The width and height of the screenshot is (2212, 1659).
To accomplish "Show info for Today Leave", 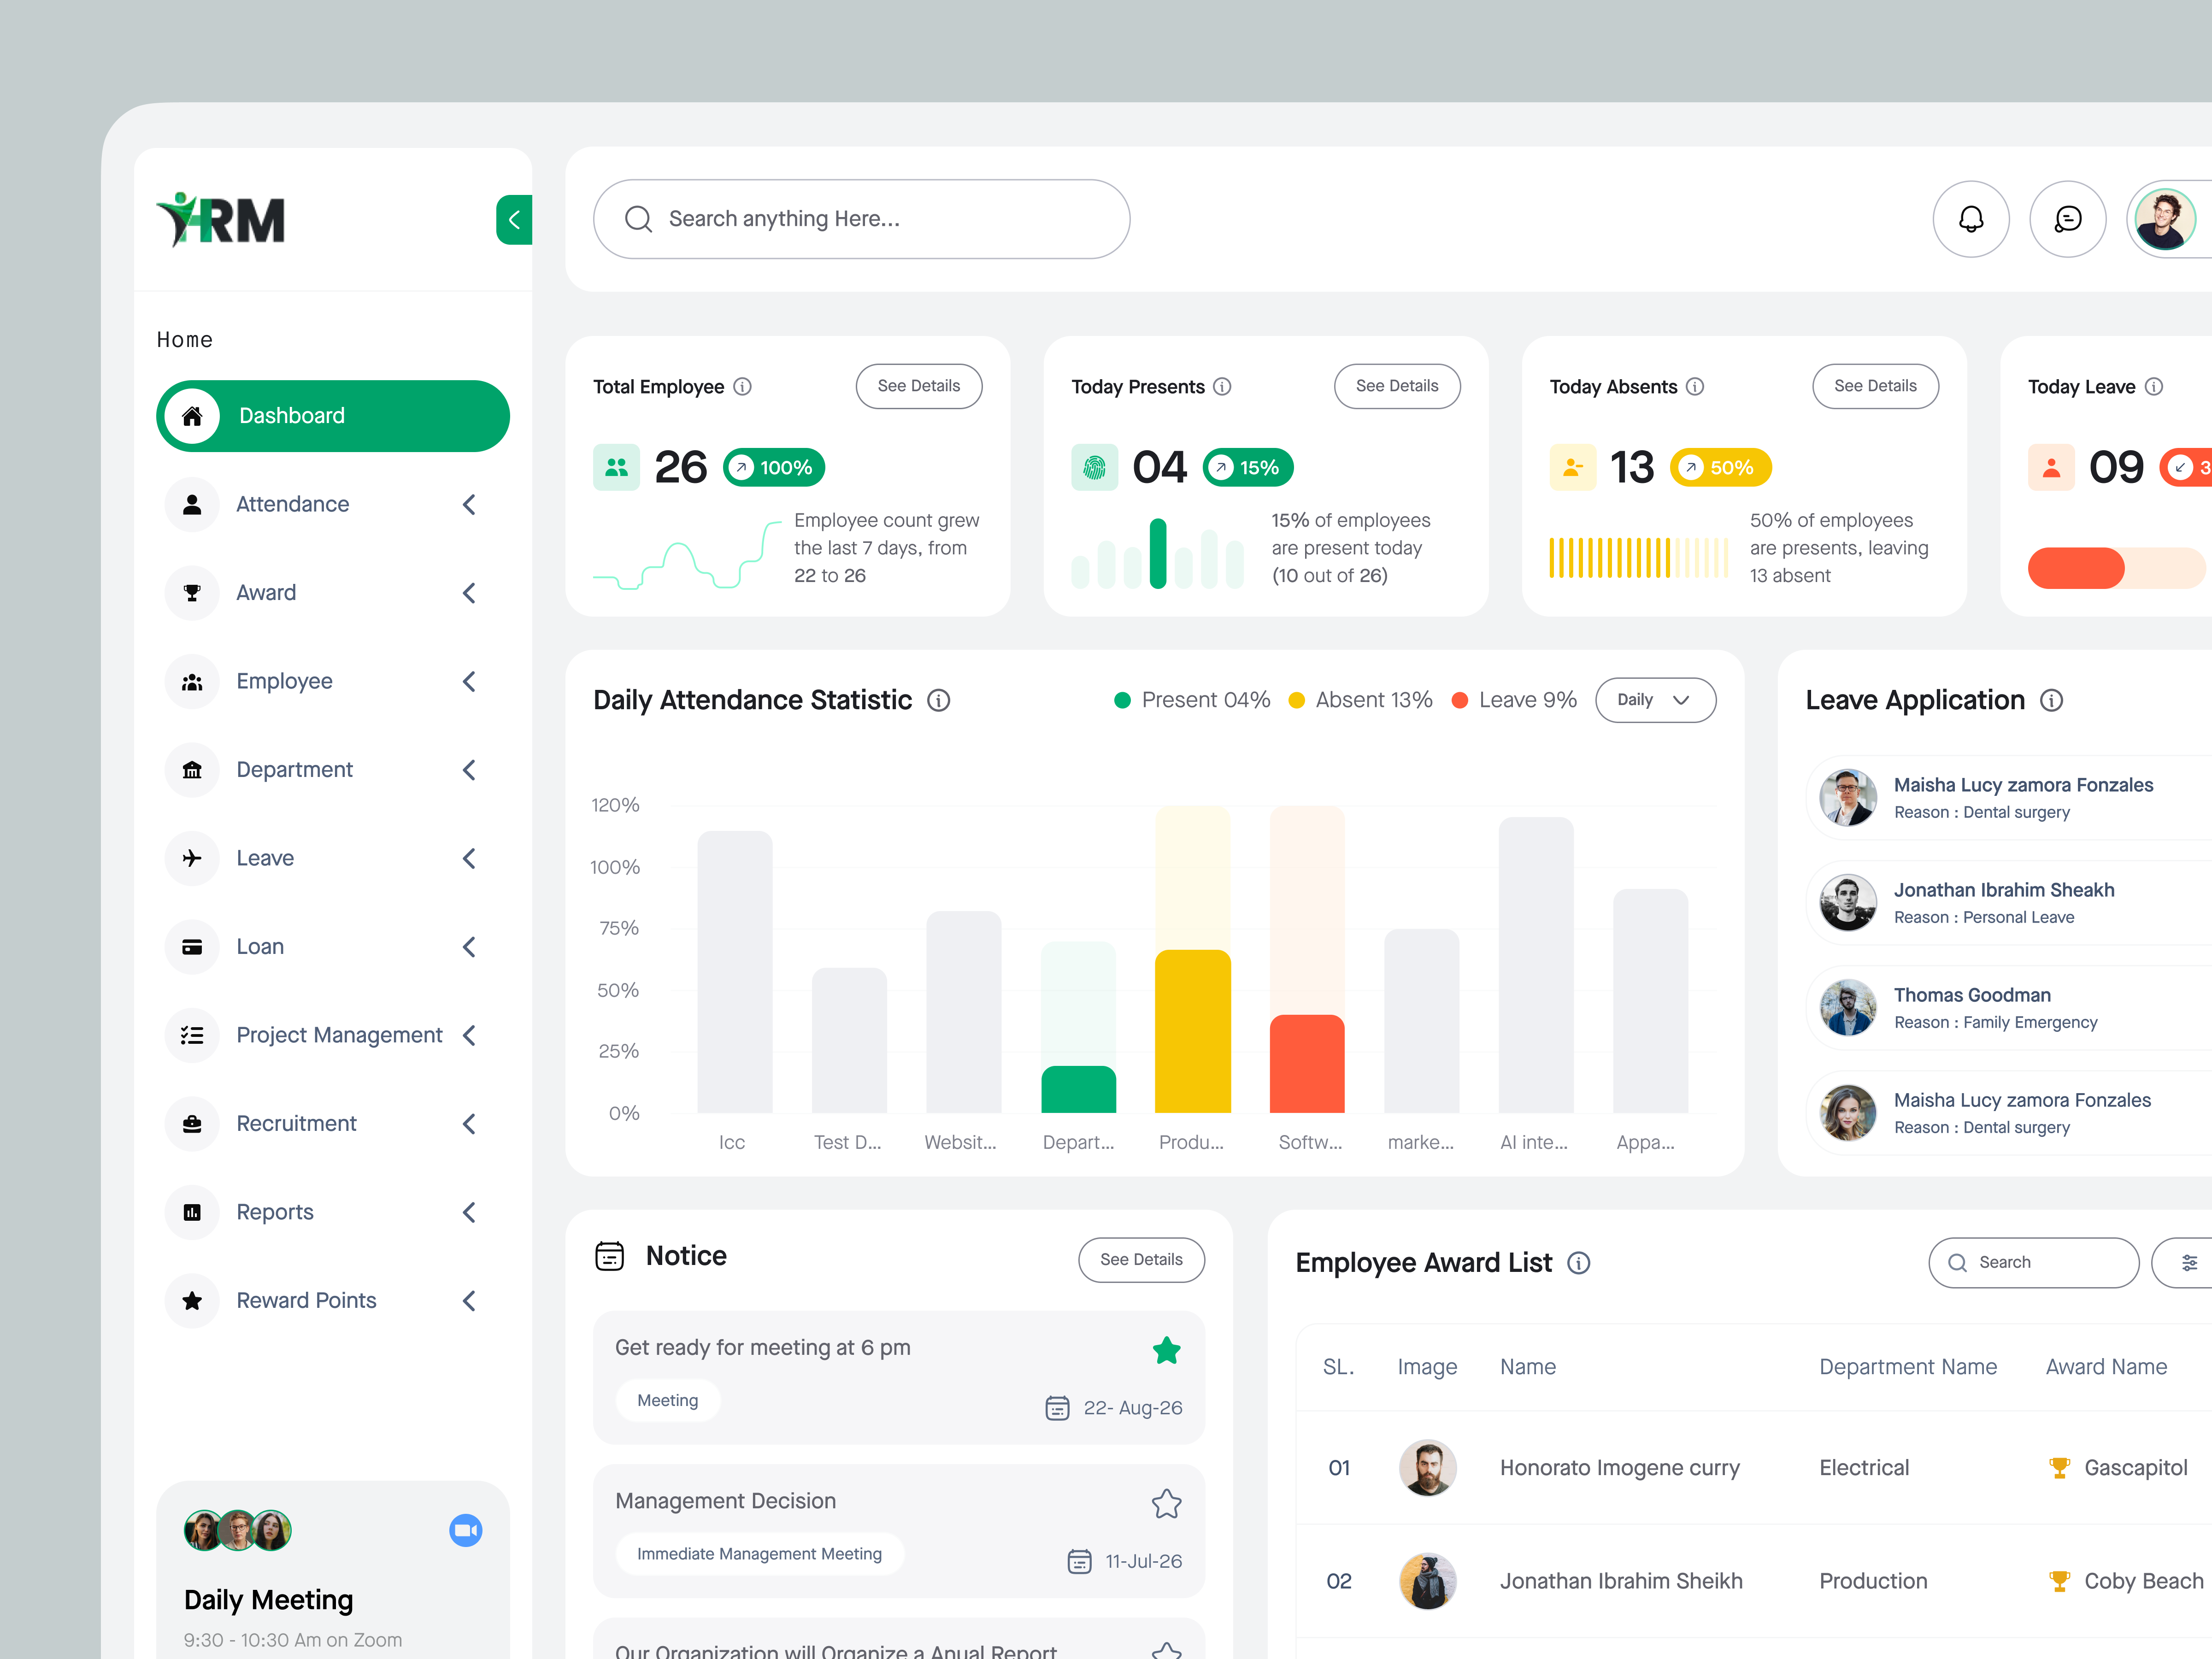I will coord(2154,387).
